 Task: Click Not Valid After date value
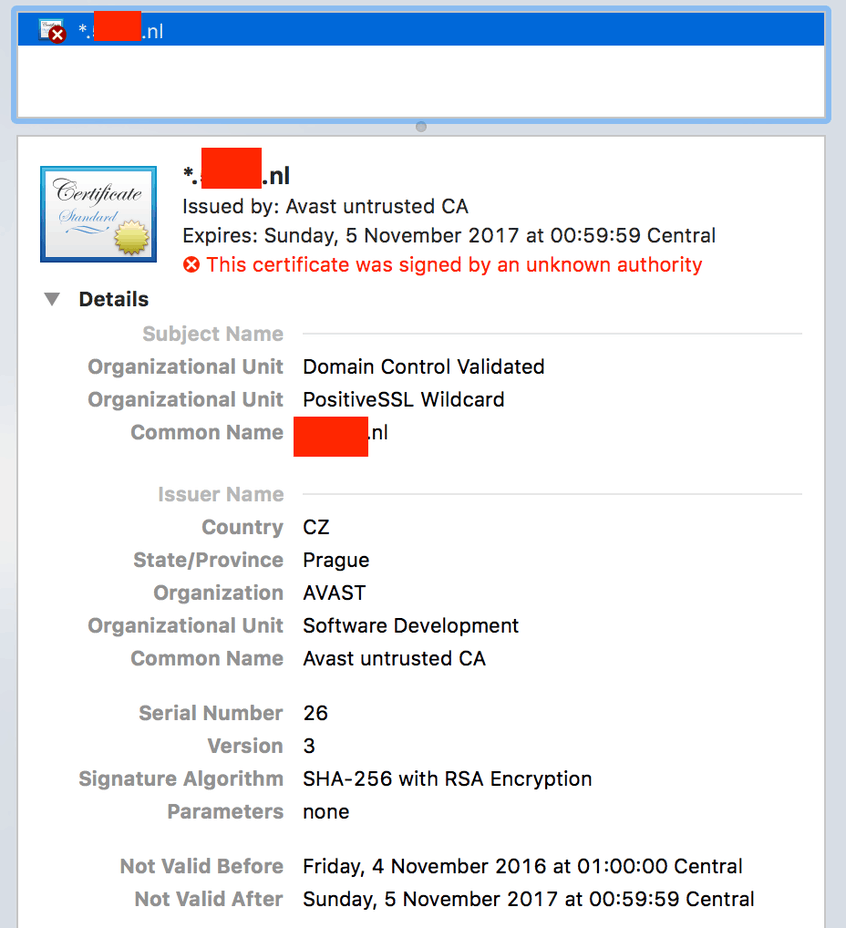click(529, 899)
